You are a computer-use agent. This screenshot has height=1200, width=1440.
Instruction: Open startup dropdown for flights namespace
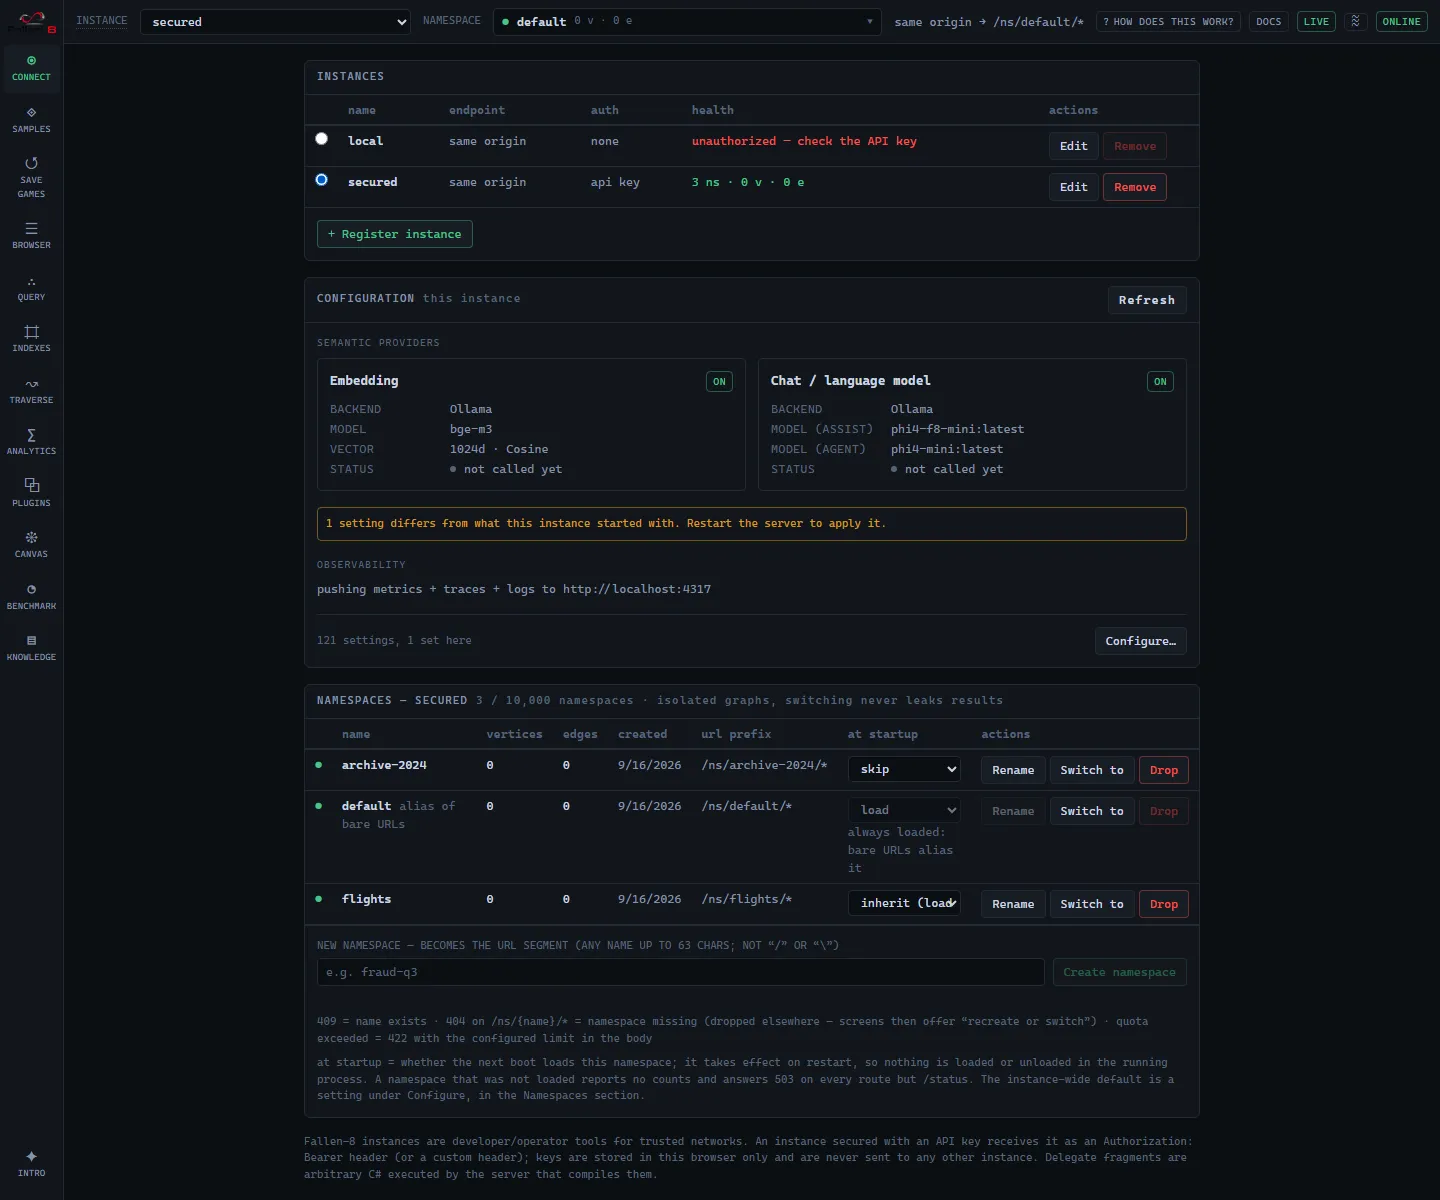(904, 903)
